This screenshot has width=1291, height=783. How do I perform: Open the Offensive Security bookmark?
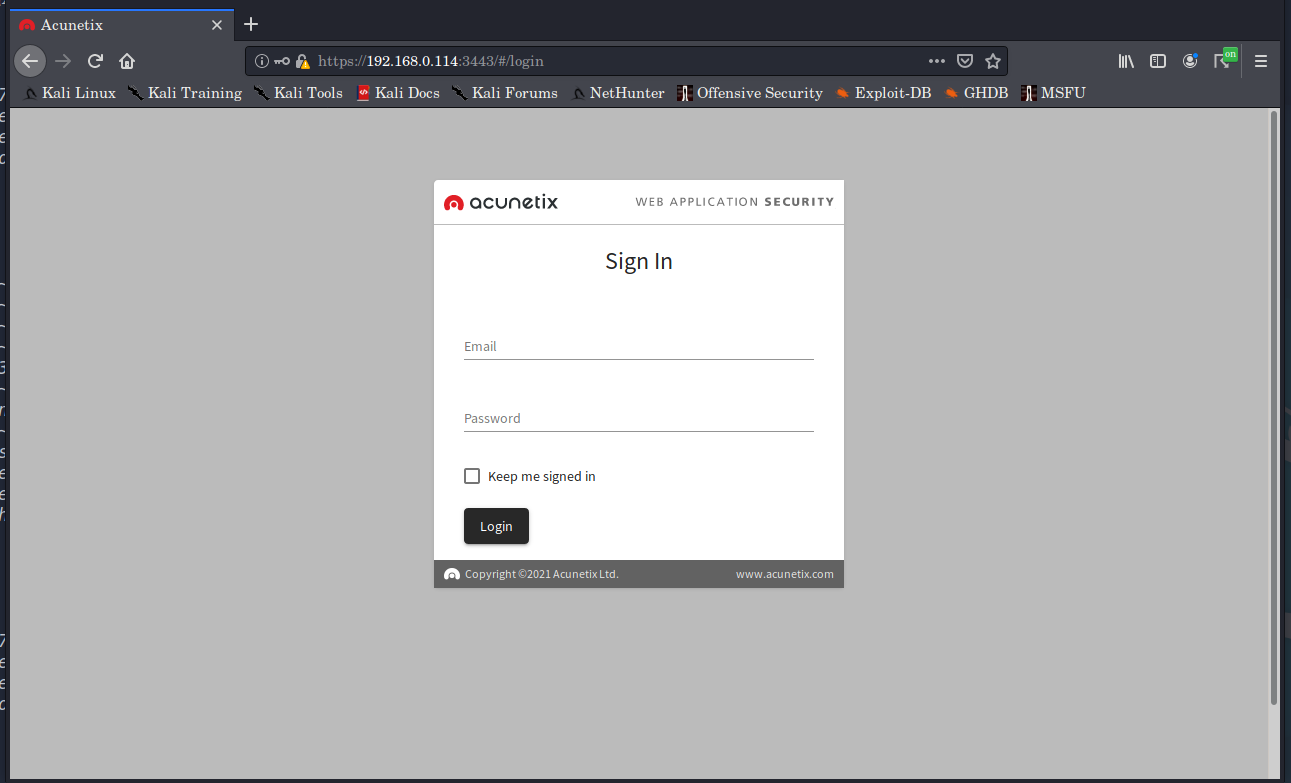[750, 93]
